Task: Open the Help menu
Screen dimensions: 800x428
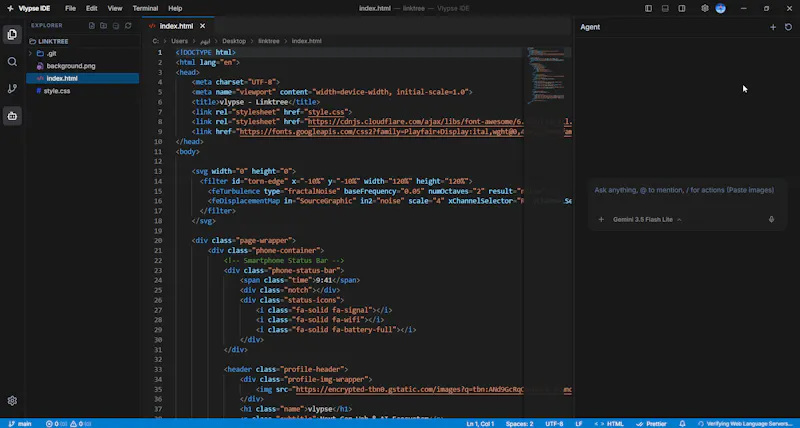Action: 175,8
